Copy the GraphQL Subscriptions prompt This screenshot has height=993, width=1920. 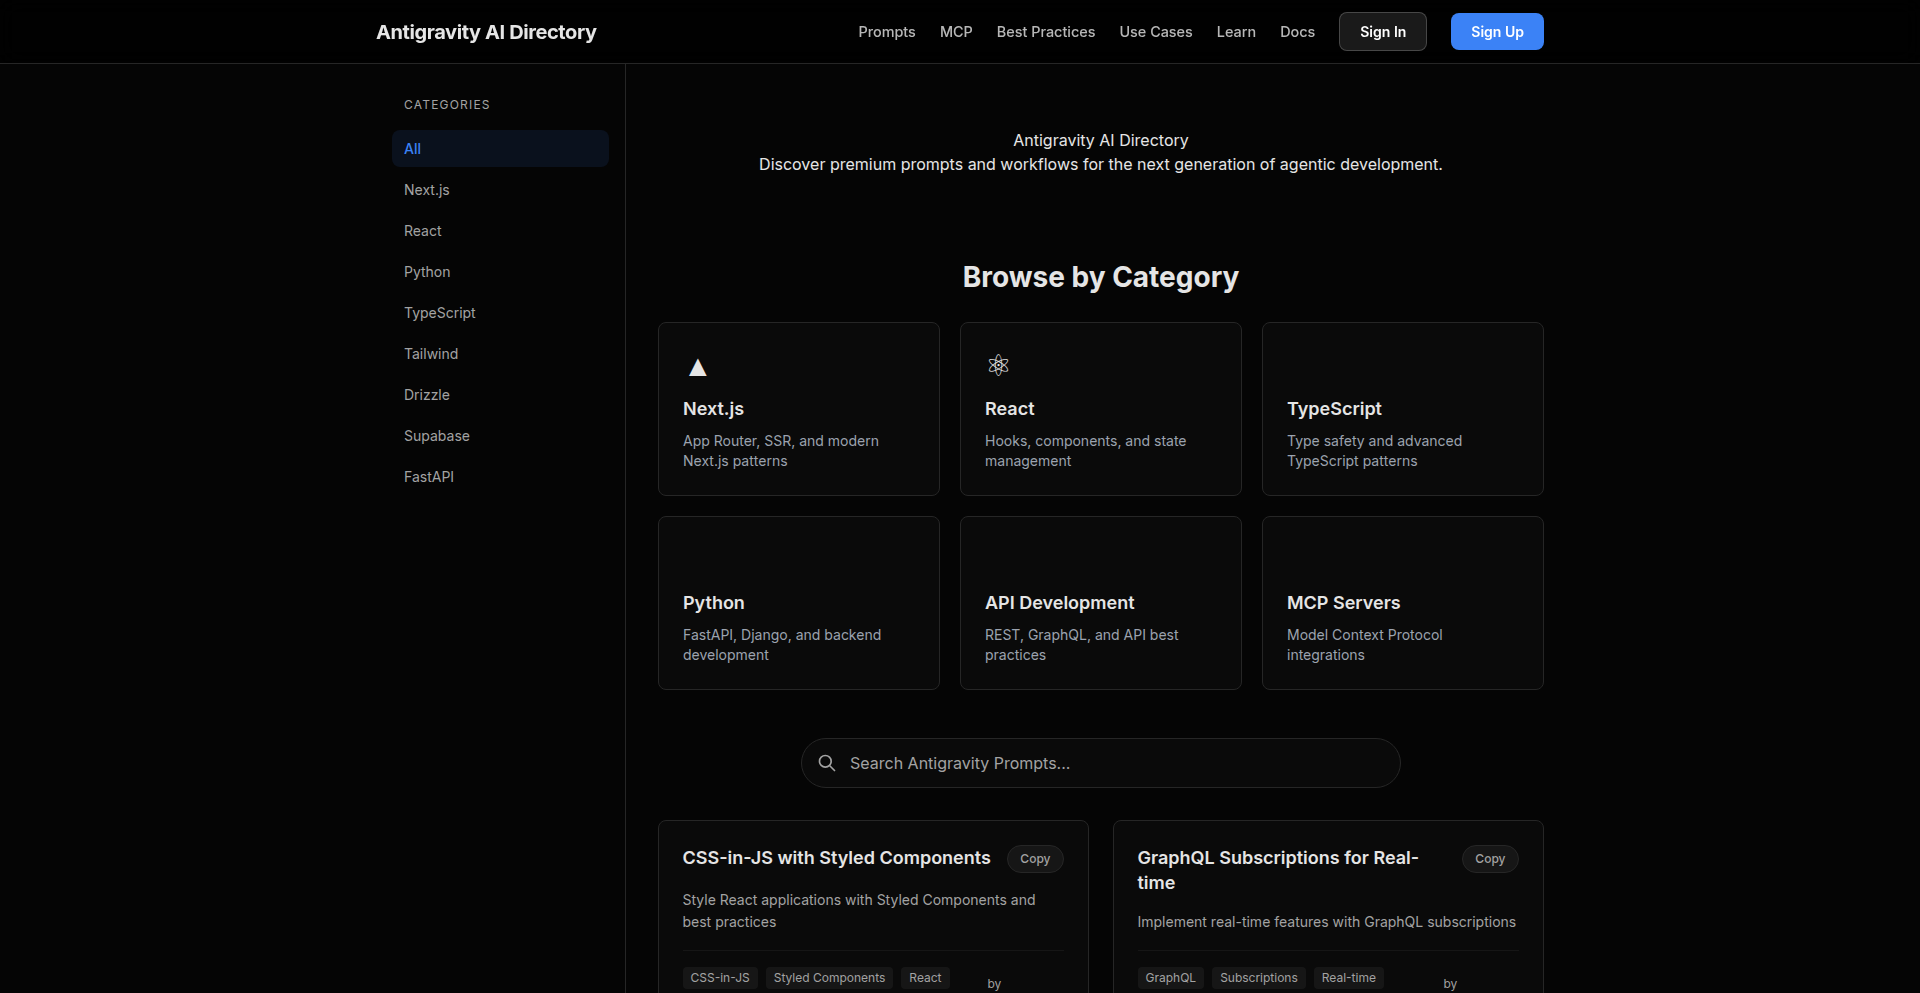tap(1489, 859)
